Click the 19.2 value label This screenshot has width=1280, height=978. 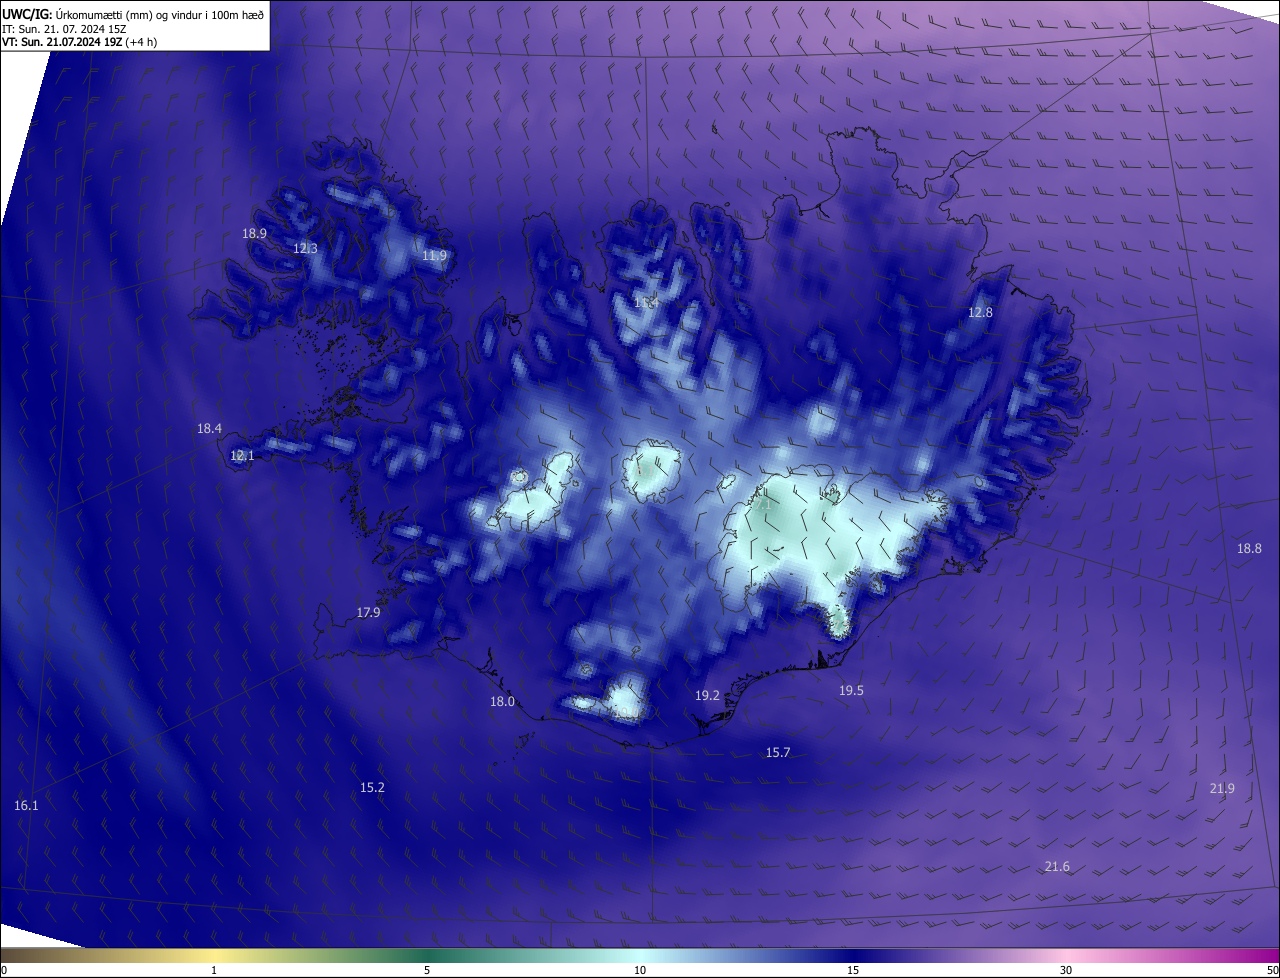click(707, 695)
